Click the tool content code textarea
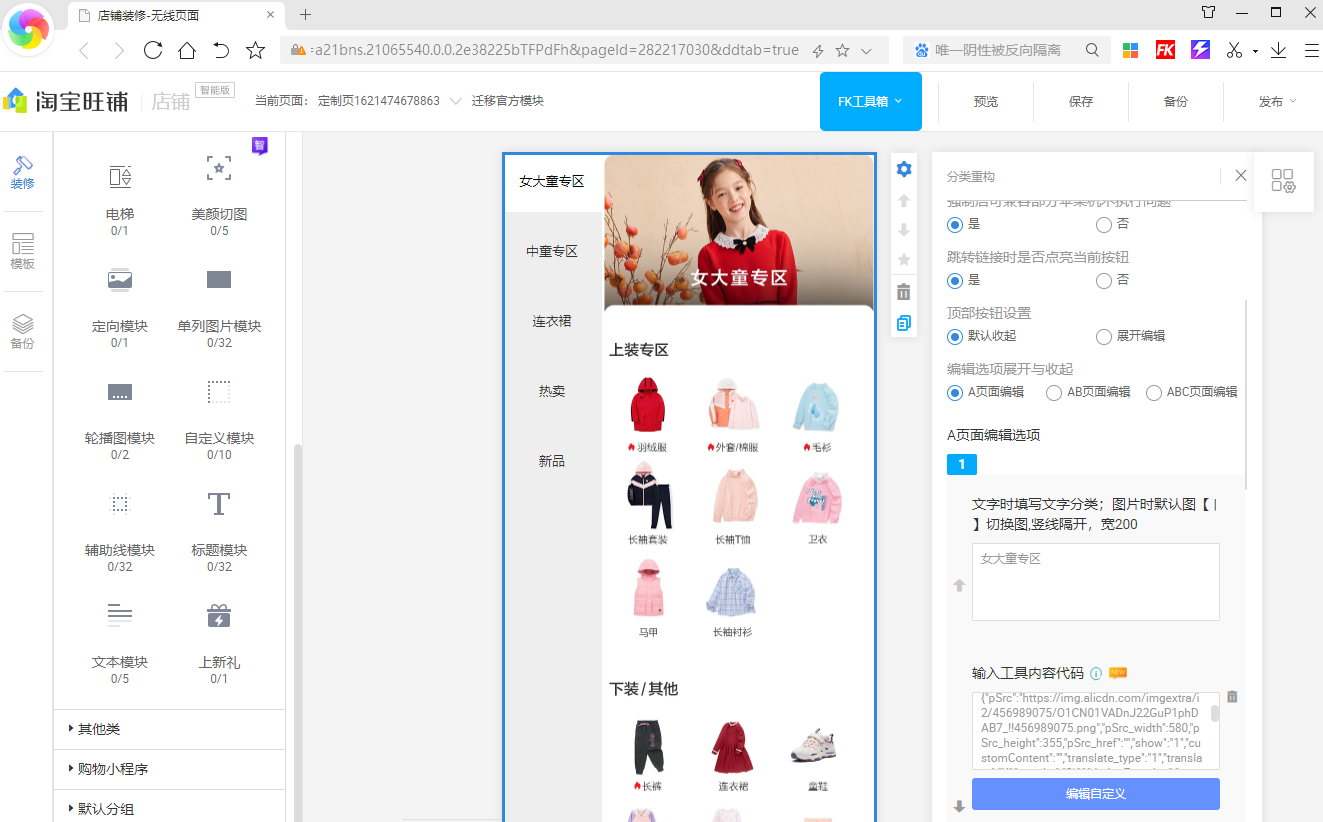Screen dimensions: 1323x822 coord(1095,730)
